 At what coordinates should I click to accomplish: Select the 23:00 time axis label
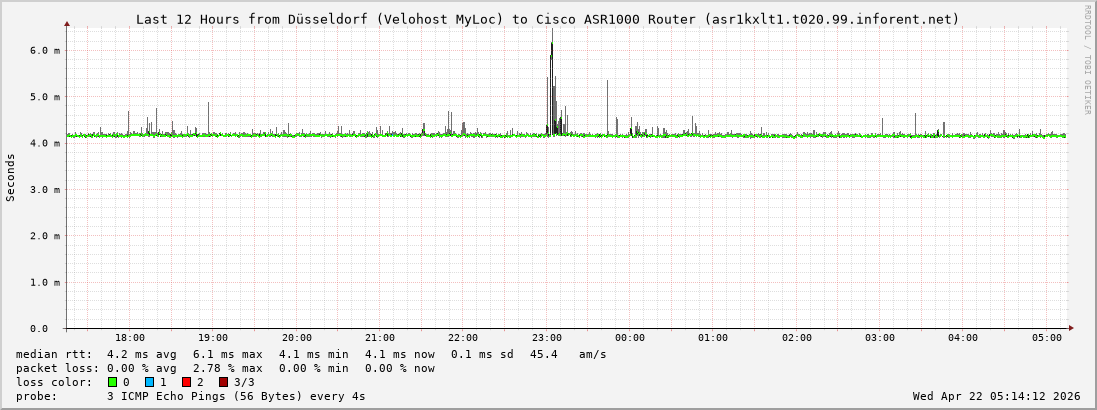click(546, 338)
